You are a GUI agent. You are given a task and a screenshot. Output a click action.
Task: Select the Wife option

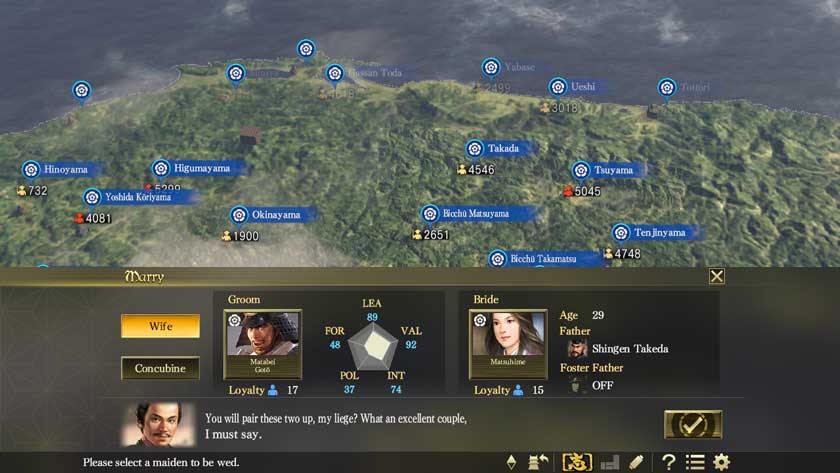pyautogui.click(x=160, y=326)
